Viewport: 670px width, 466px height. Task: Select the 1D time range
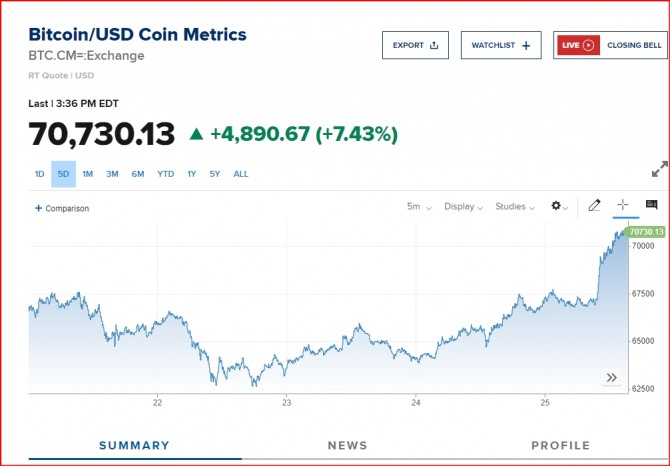pos(40,174)
